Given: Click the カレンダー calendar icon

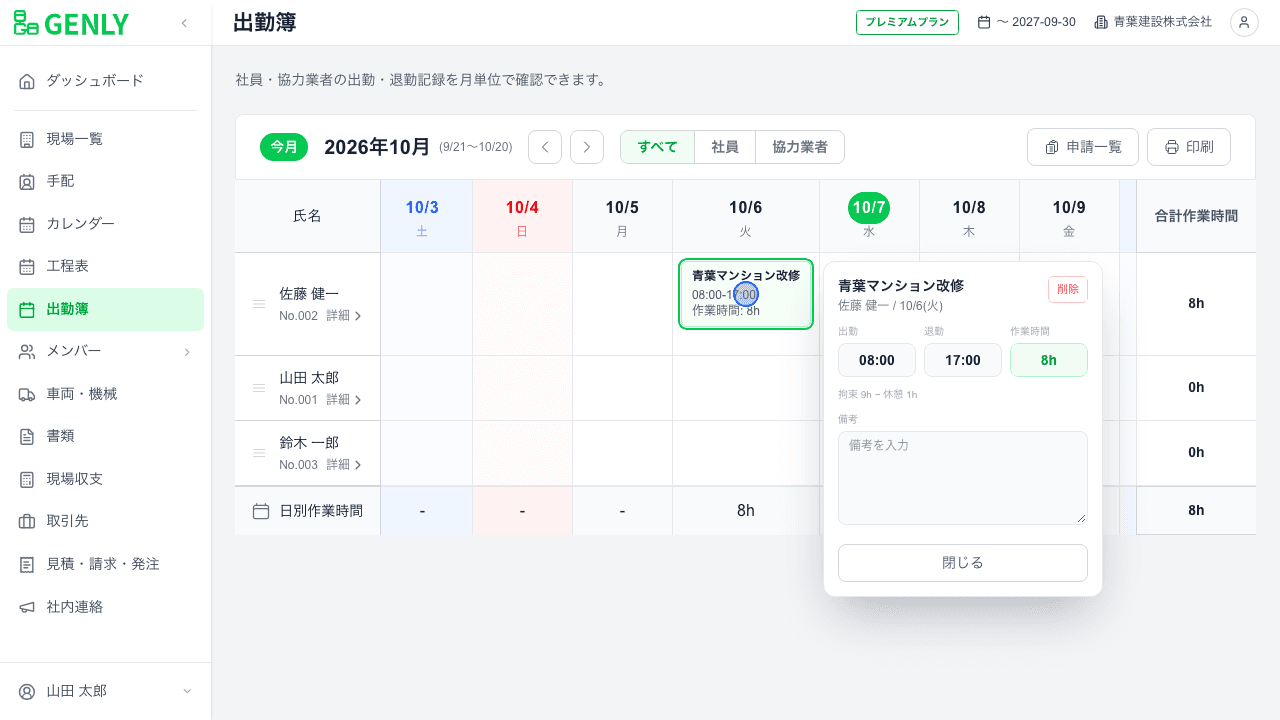Looking at the screenshot, I should (x=27, y=224).
